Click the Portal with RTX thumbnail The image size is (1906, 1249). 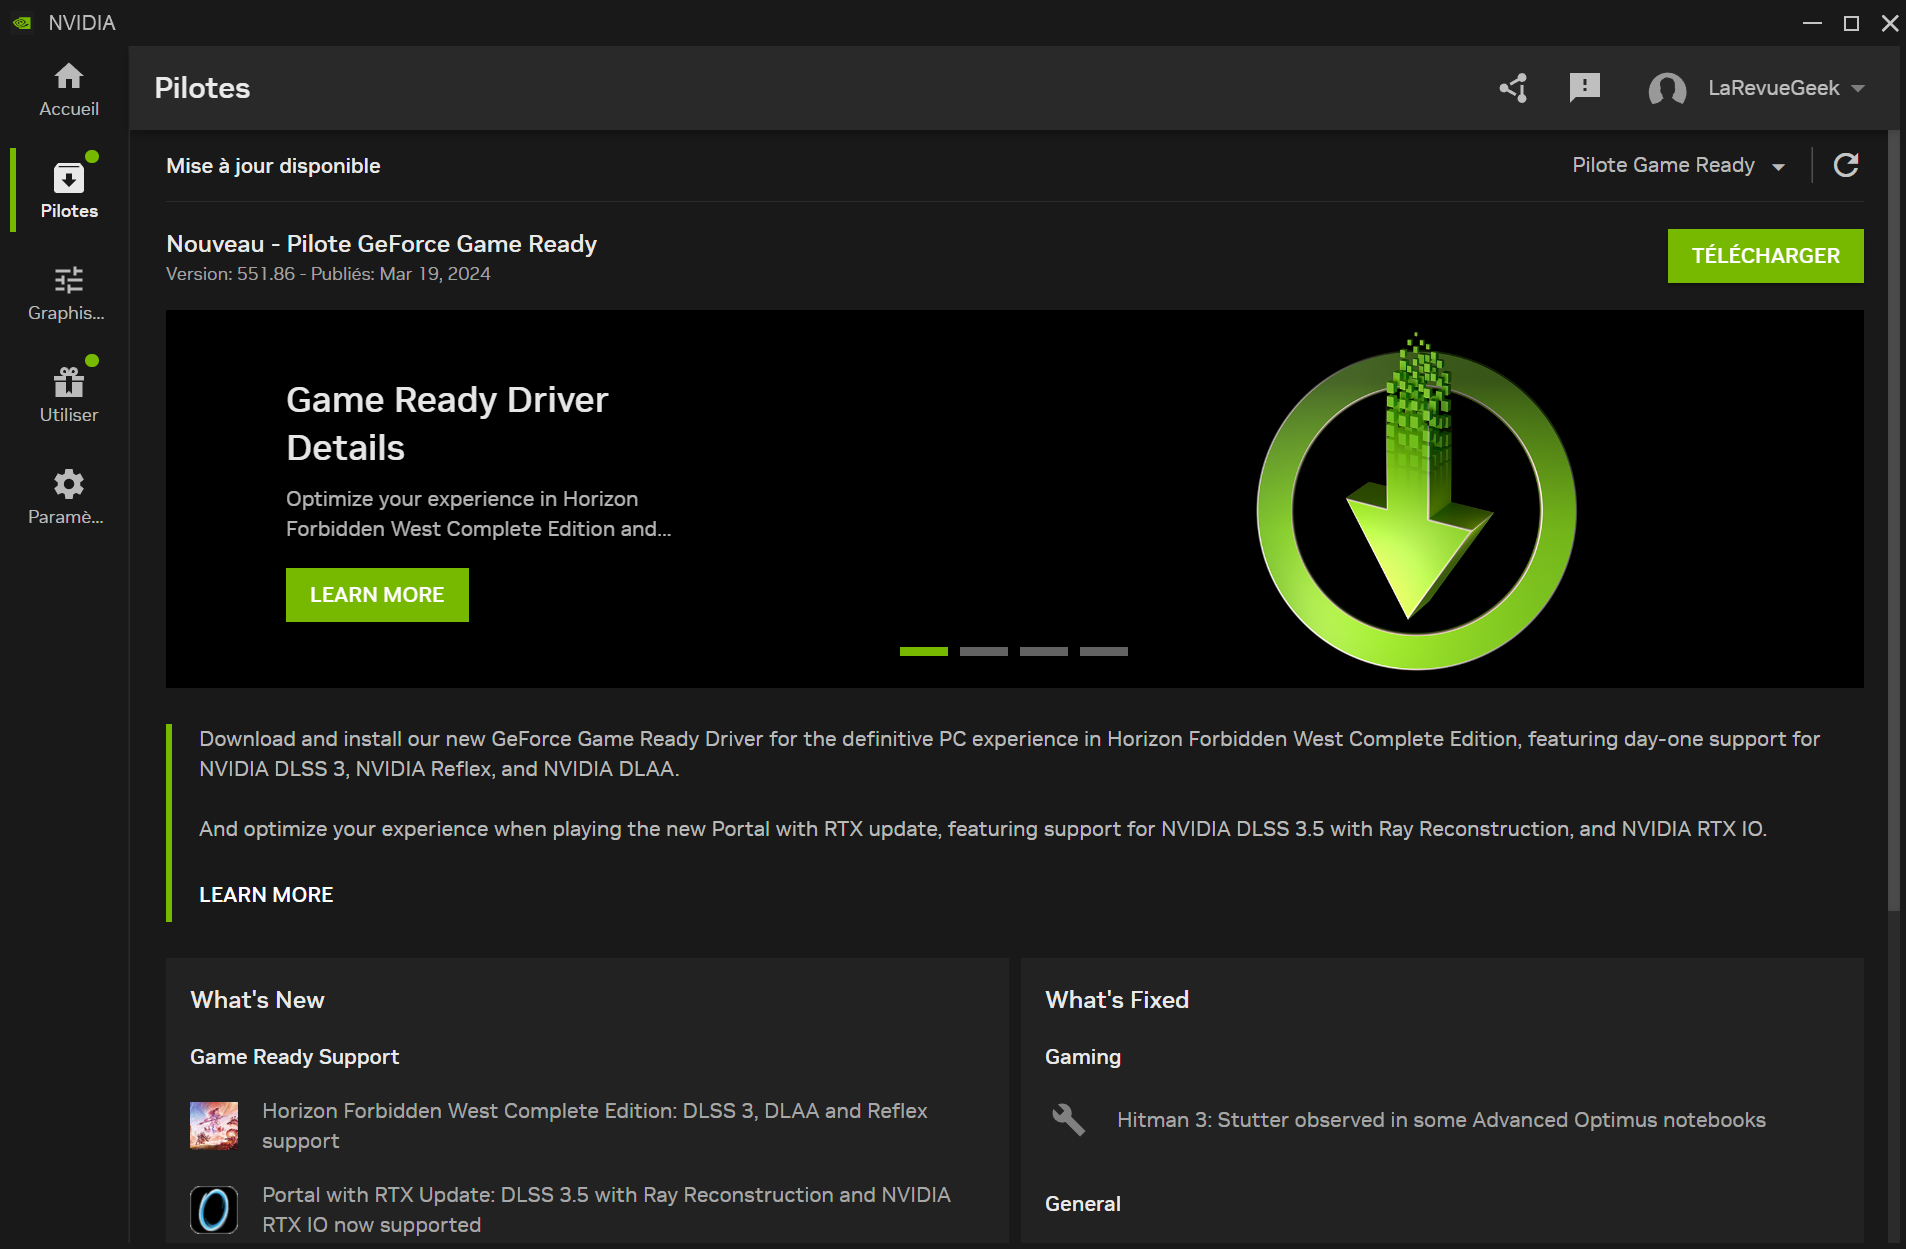214,1209
